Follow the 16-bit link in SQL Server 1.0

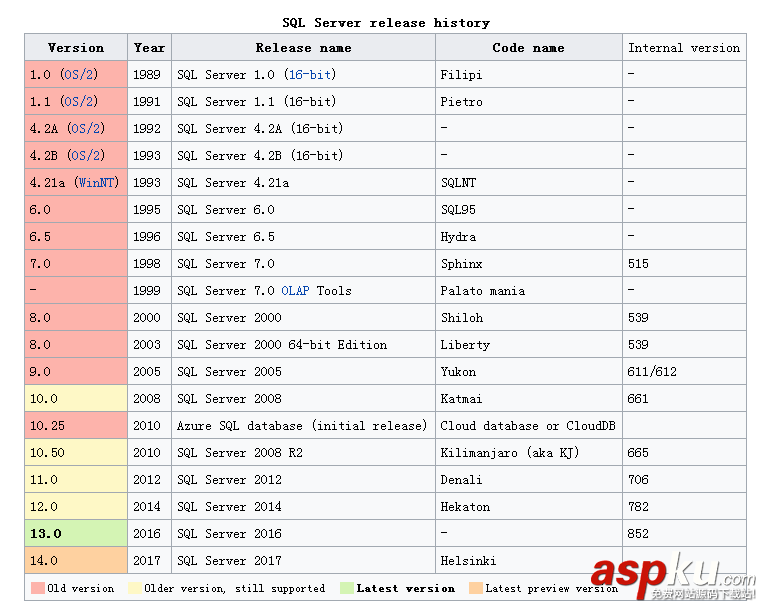pyautogui.click(x=310, y=74)
